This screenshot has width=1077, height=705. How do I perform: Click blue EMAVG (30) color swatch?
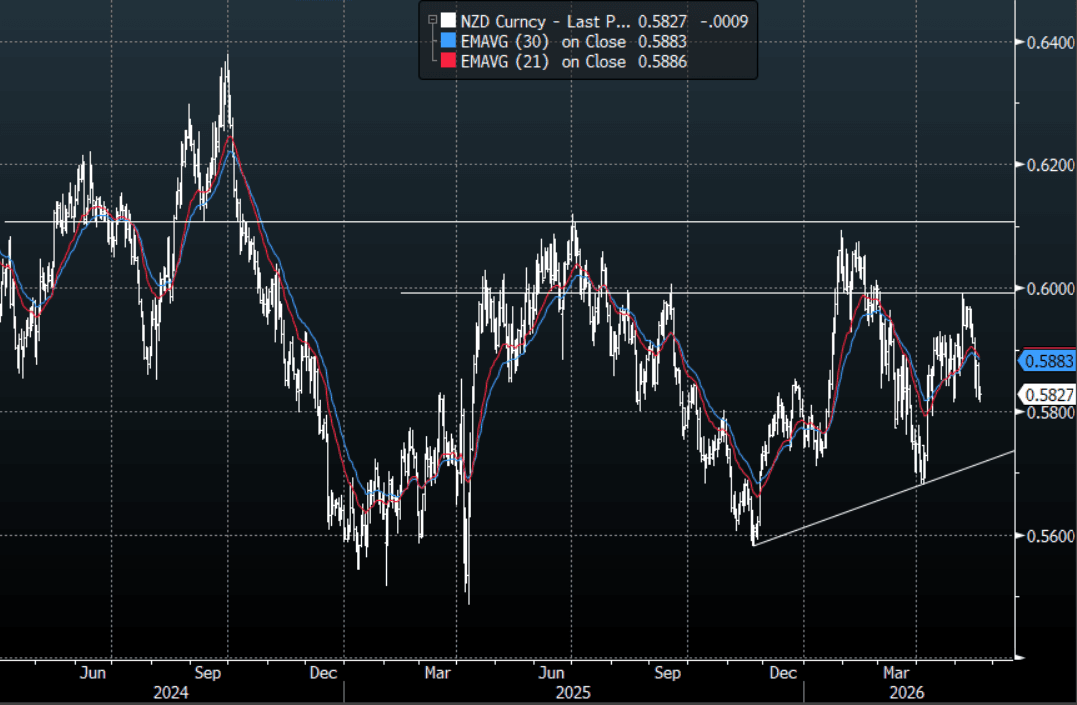tap(448, 41)
